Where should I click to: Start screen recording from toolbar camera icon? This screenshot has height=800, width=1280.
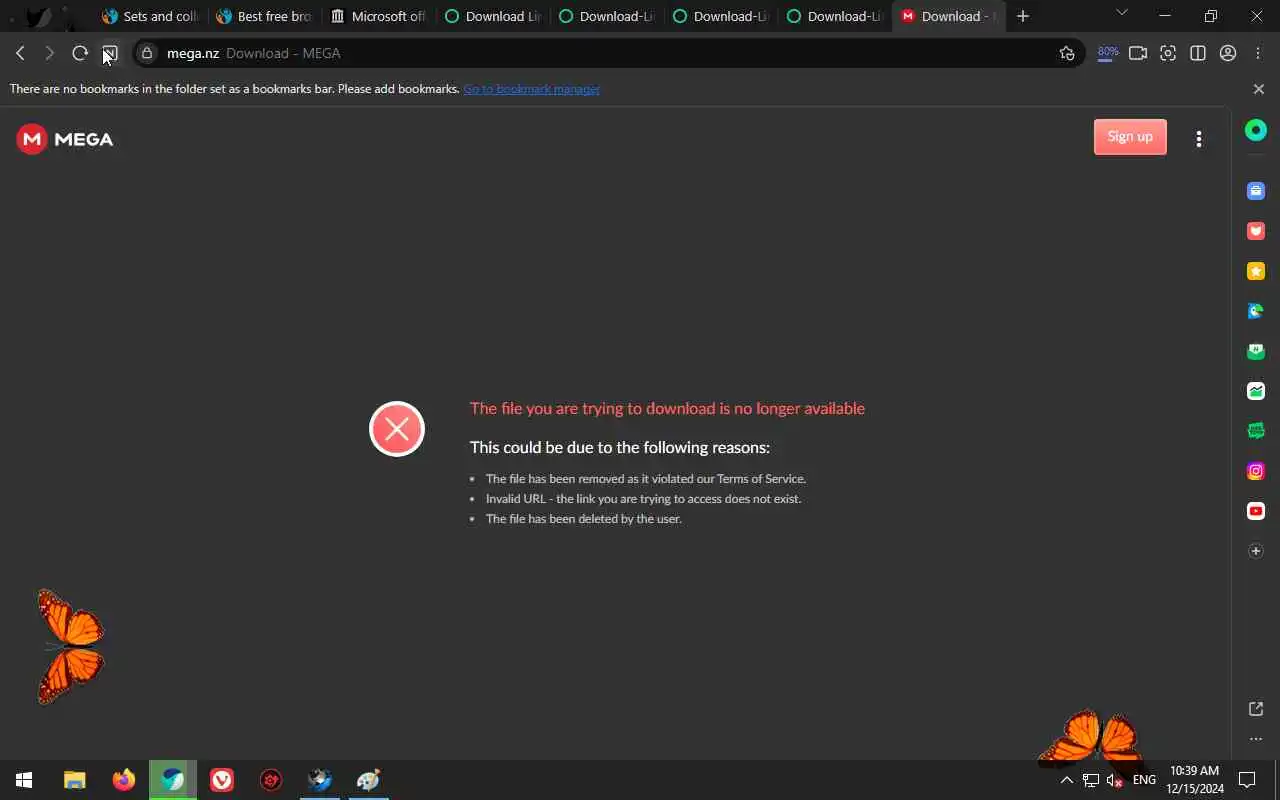[x=1138, y=53]
